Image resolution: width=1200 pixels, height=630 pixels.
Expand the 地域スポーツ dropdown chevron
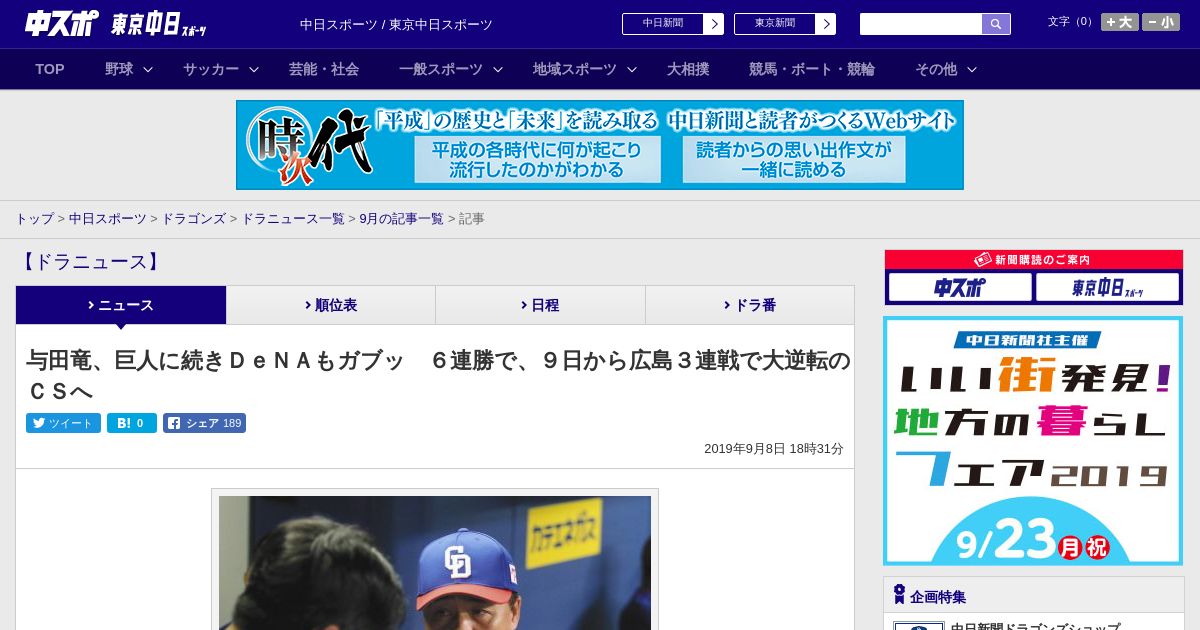632,69
